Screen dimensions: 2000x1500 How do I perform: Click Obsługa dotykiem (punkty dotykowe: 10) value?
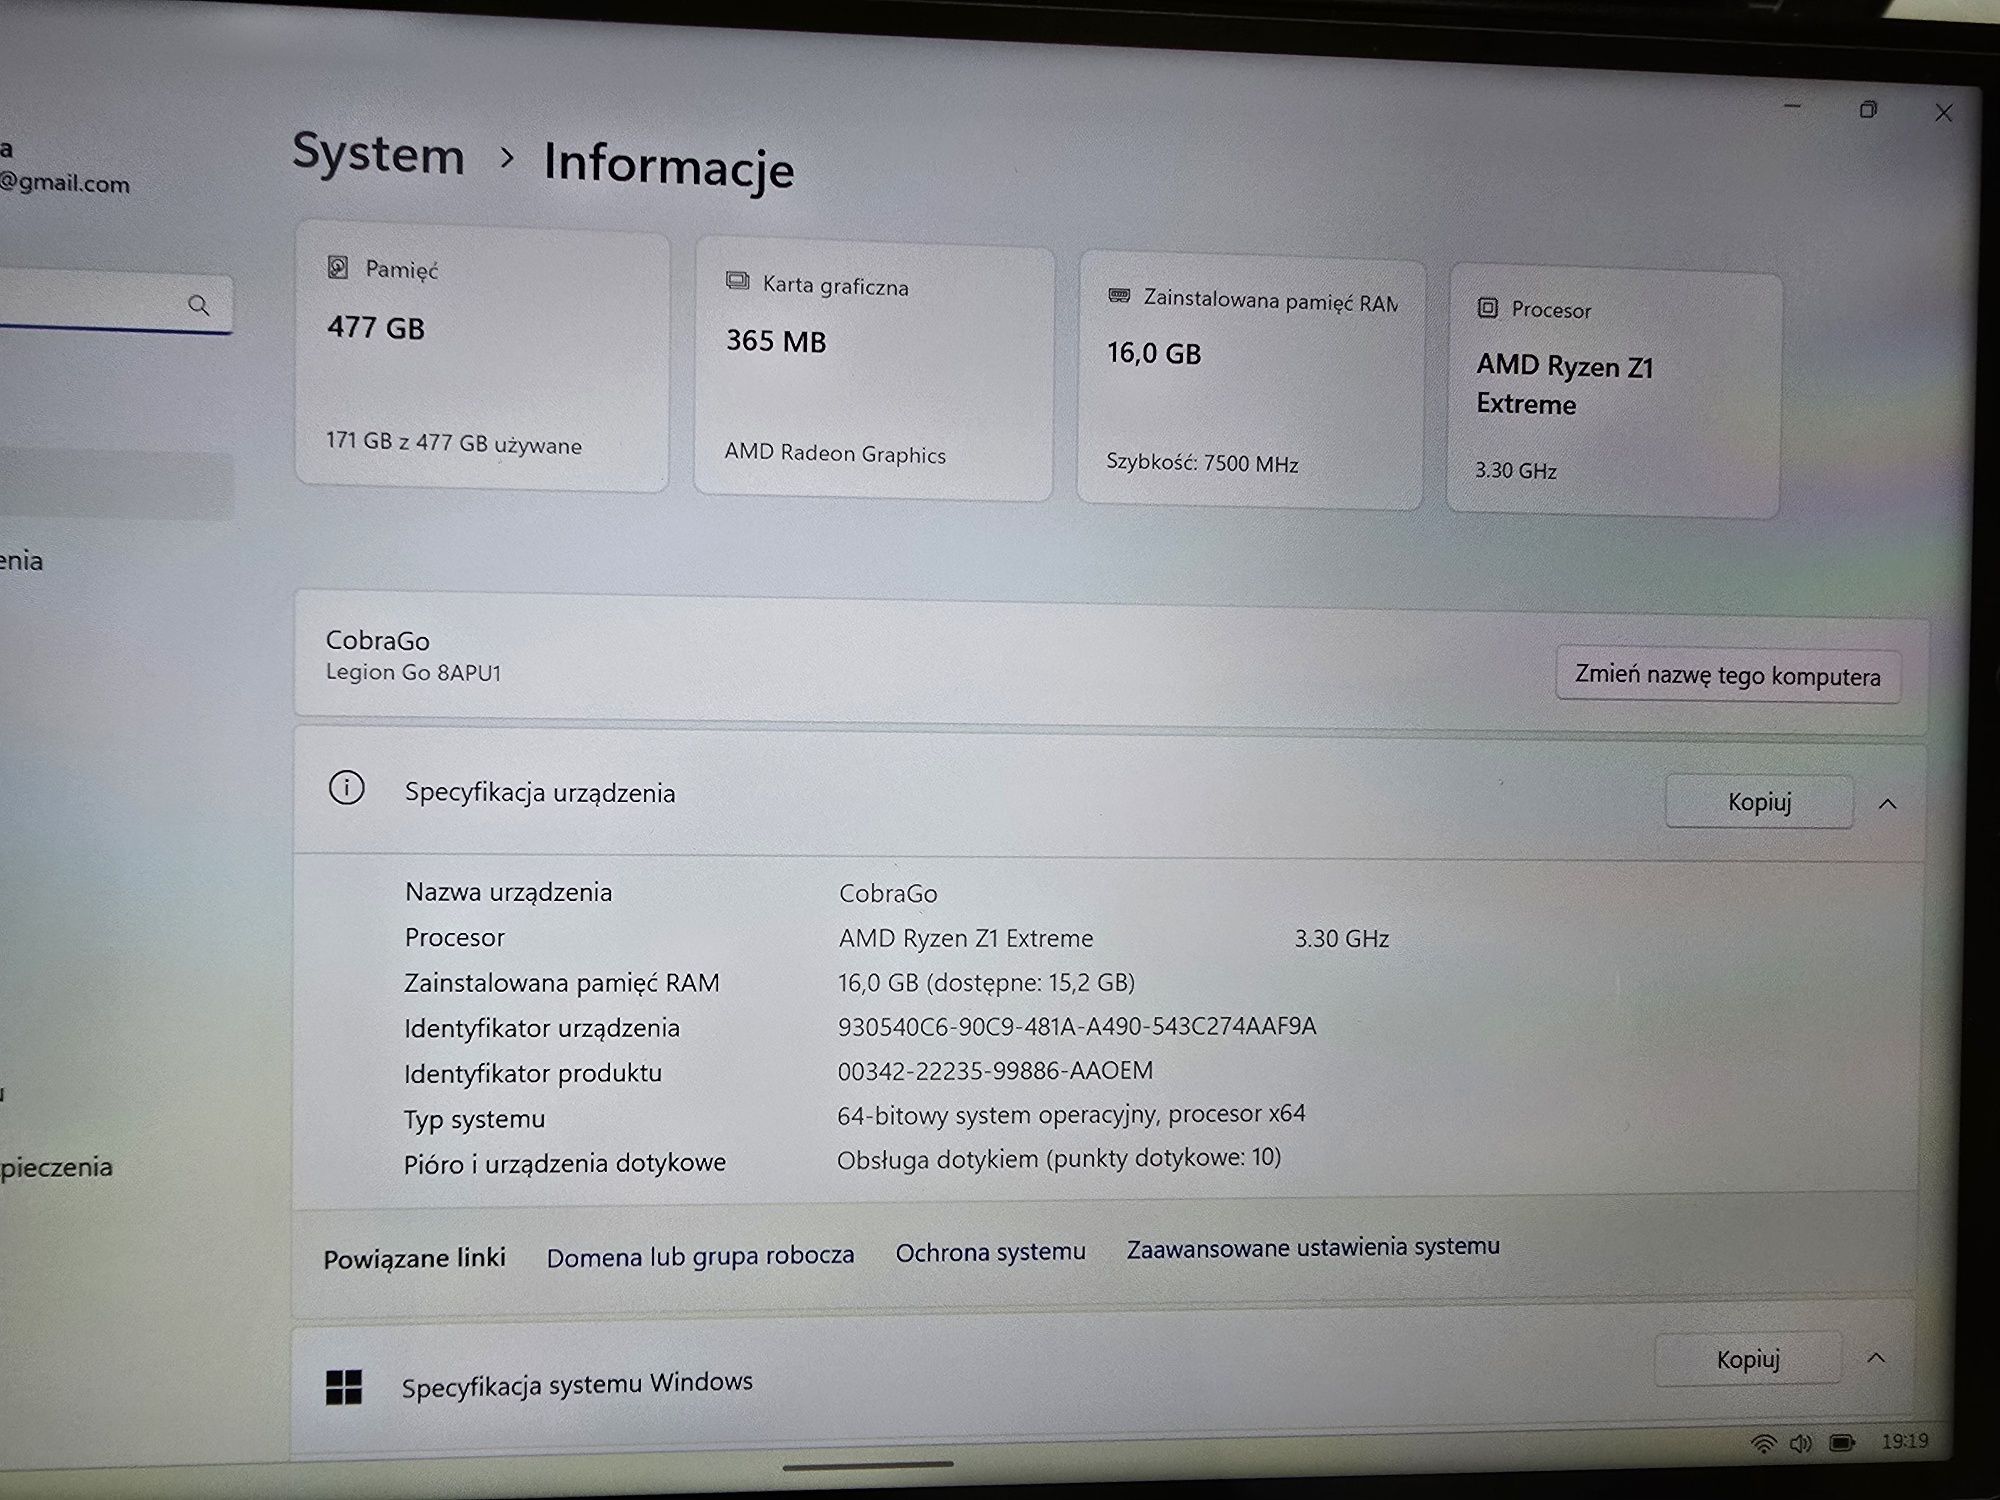[x=1059, y=1159]
